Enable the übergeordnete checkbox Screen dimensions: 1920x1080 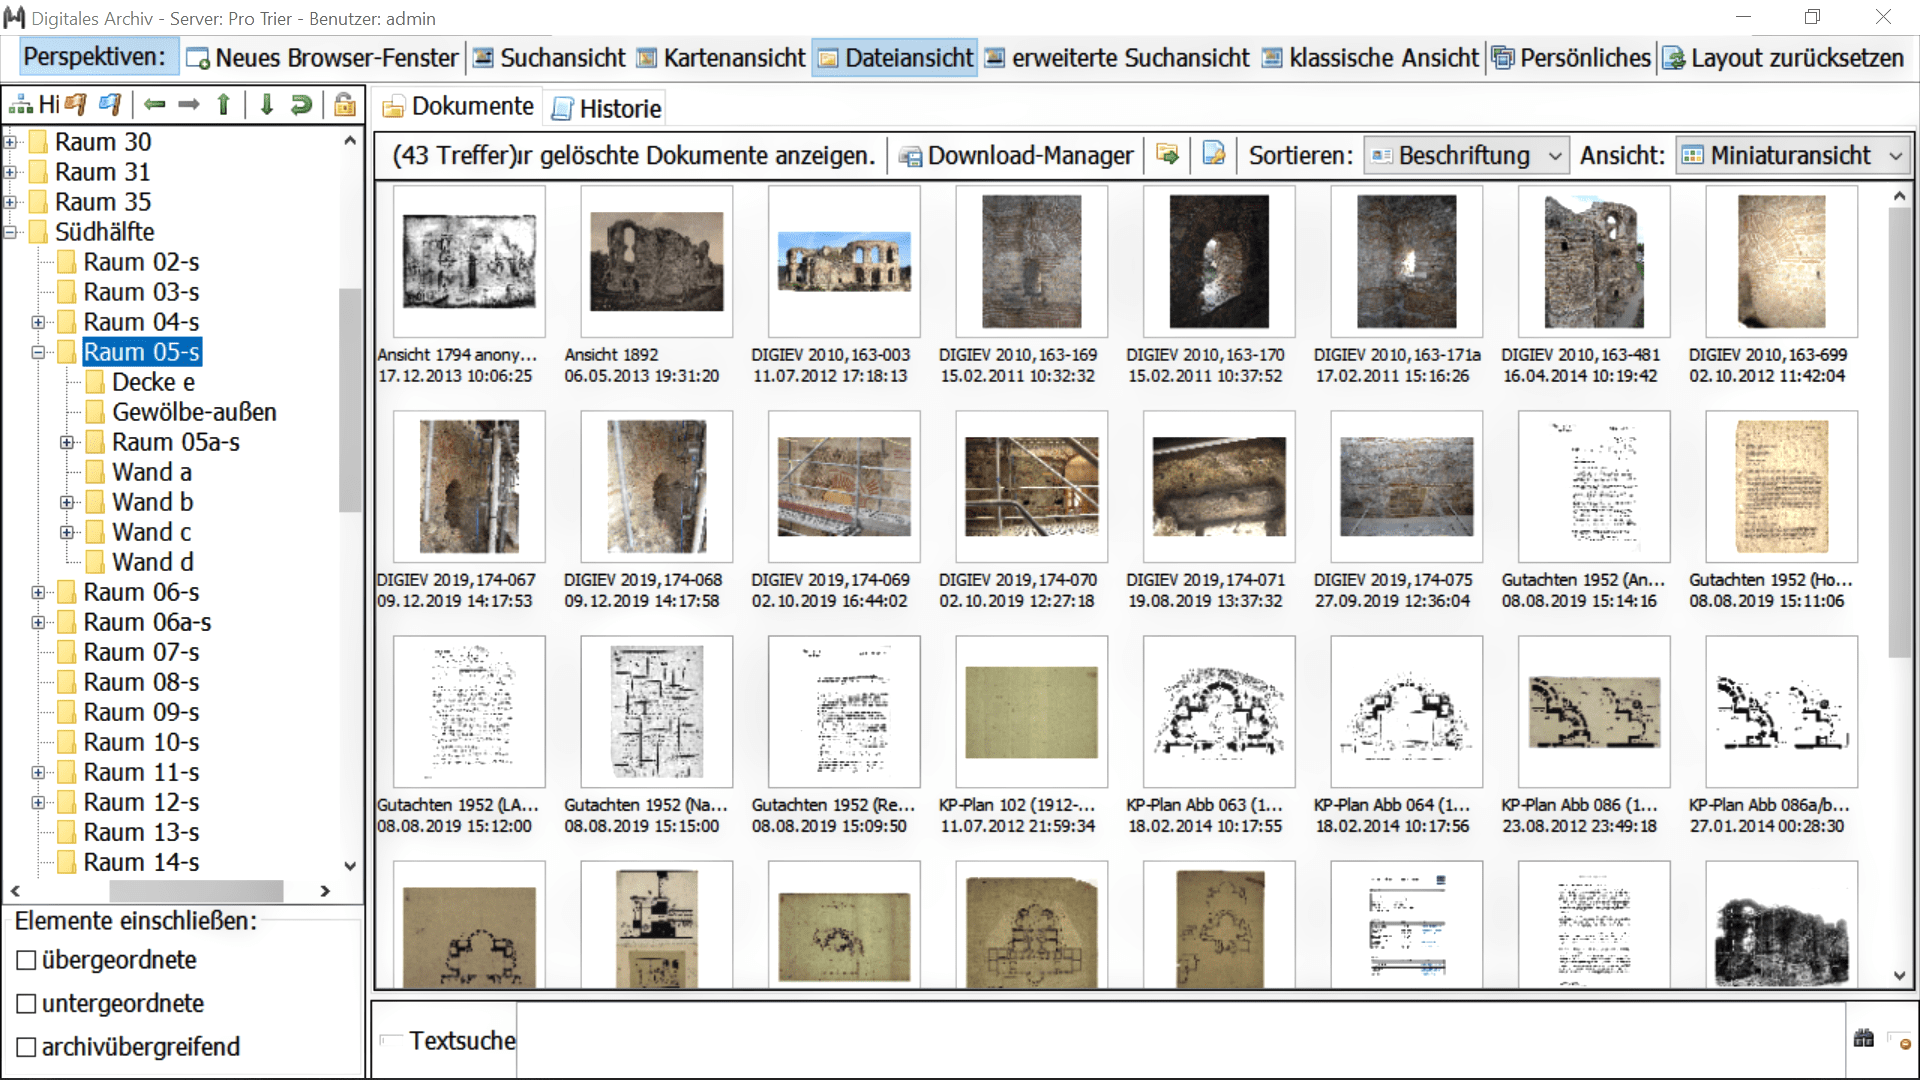27,960
